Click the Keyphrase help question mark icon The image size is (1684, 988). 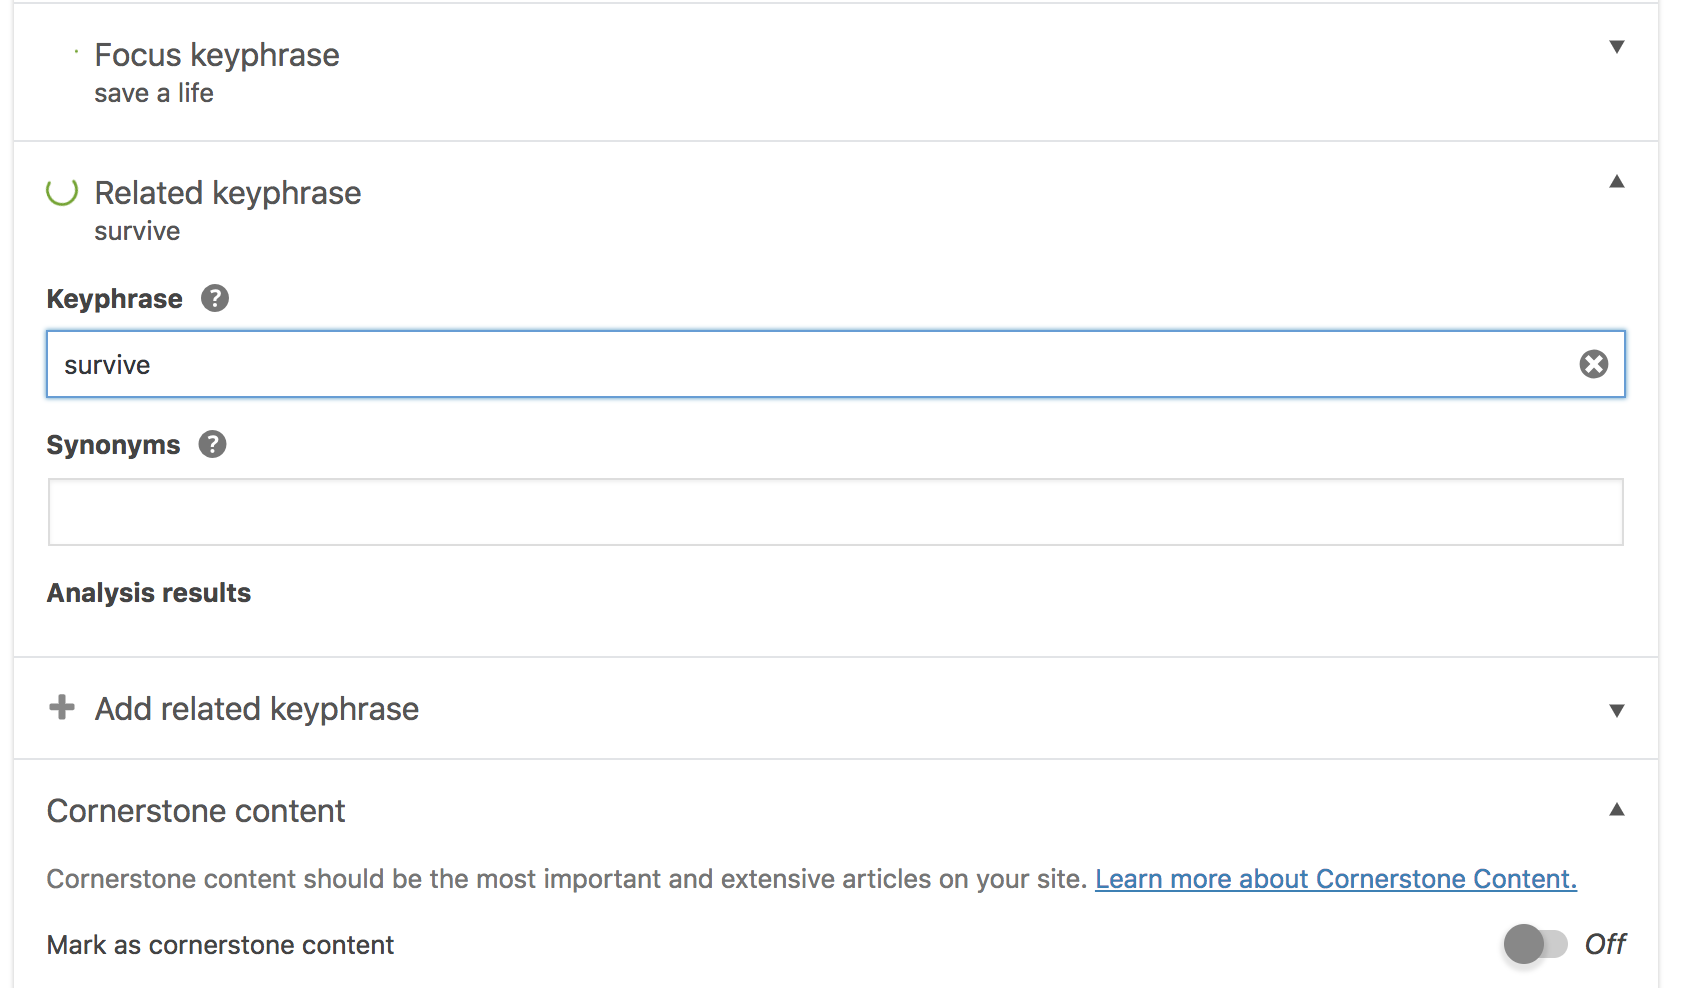(215, 298)
